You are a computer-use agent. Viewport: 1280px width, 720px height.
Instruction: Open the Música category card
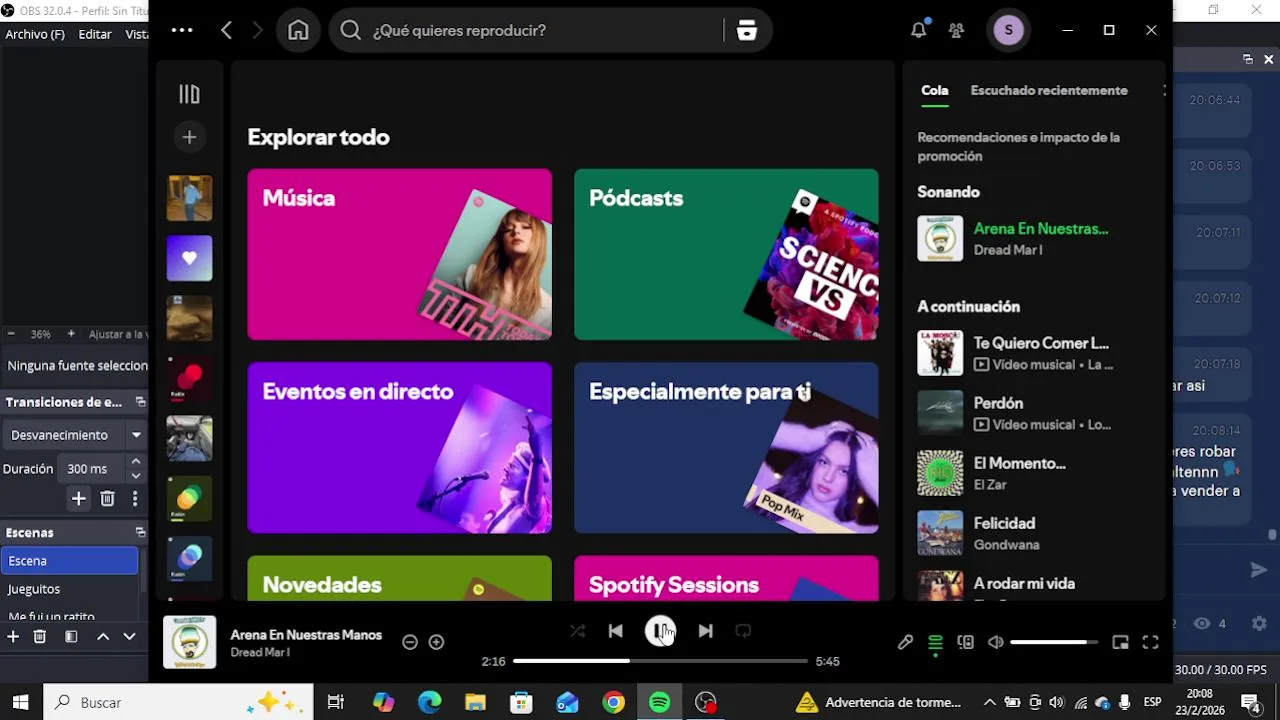[399, 254]
